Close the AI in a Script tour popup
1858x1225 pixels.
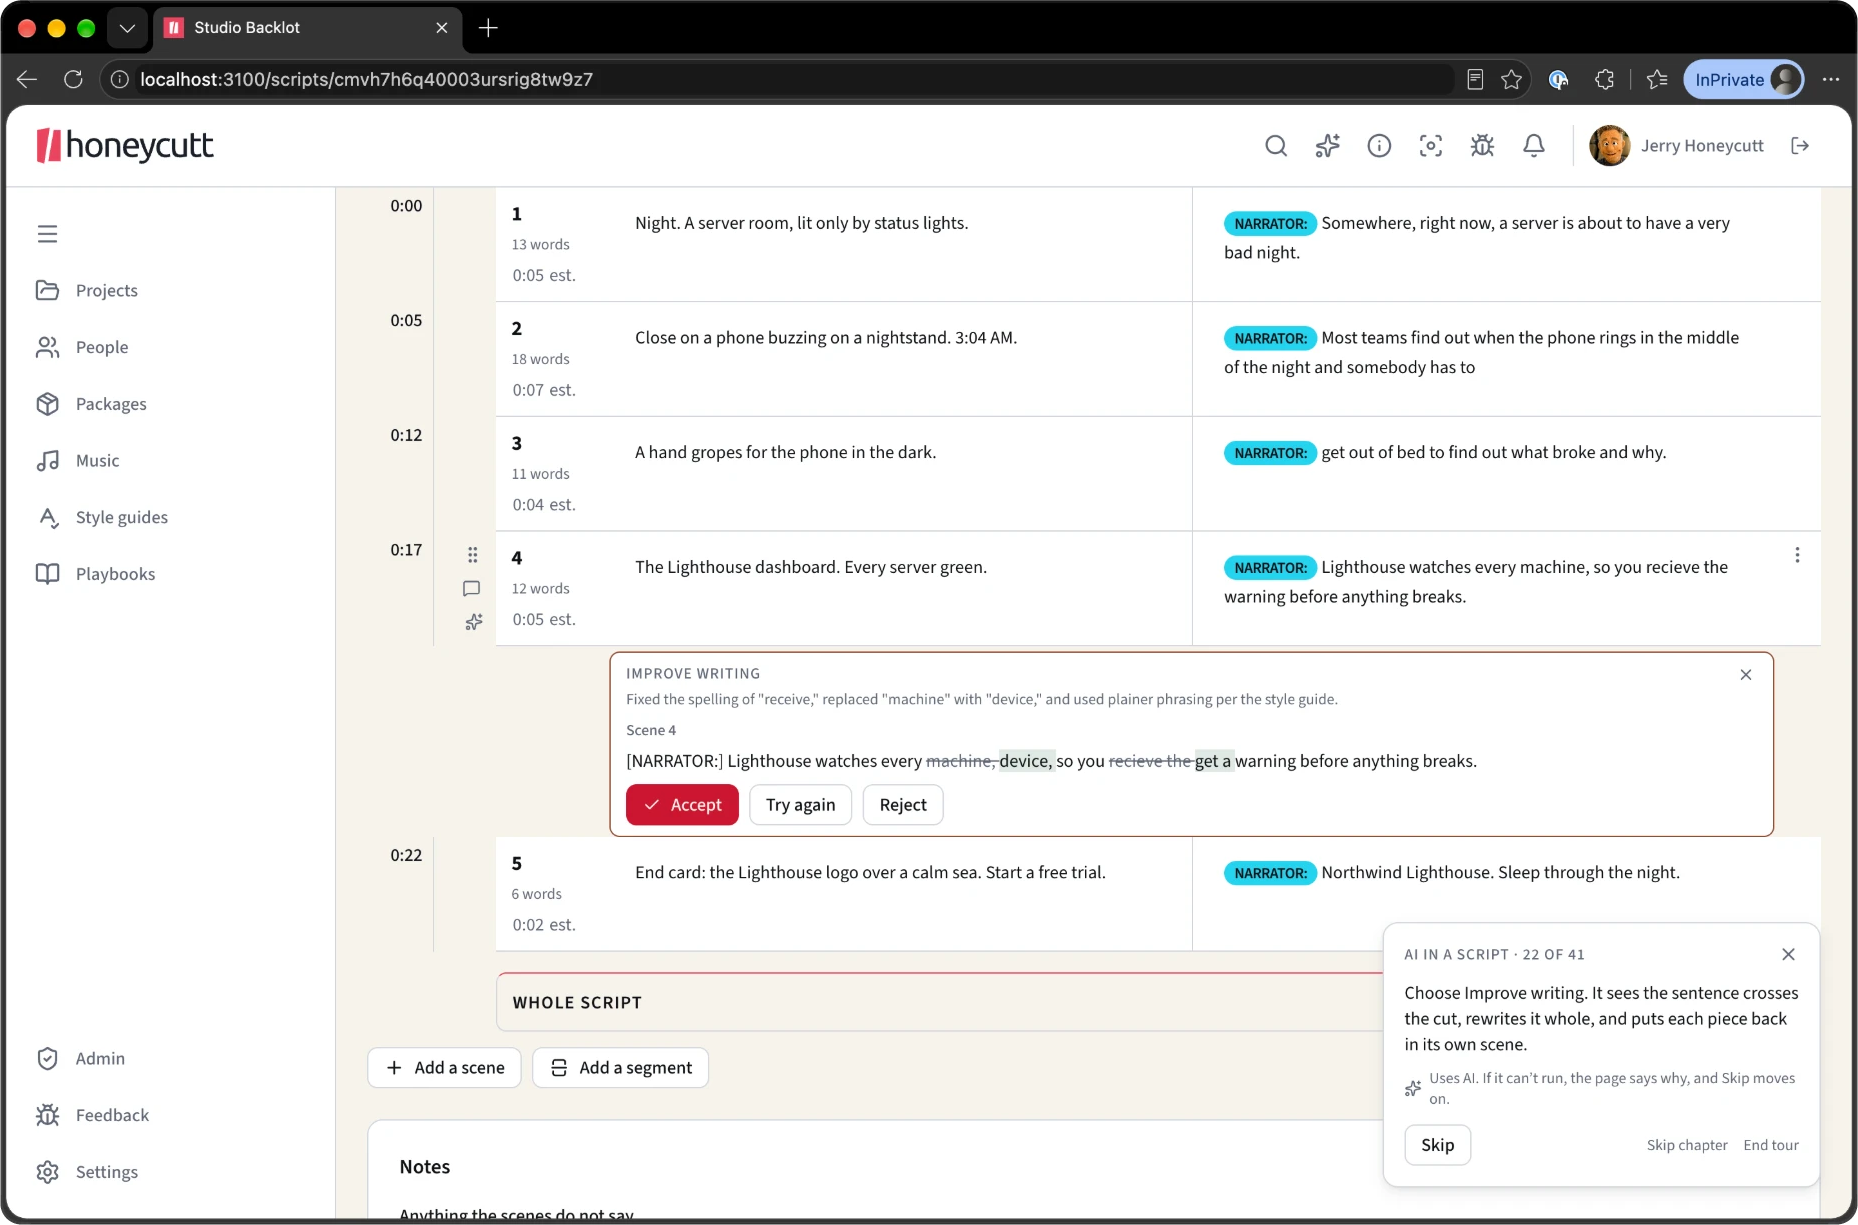[1788, 954]
